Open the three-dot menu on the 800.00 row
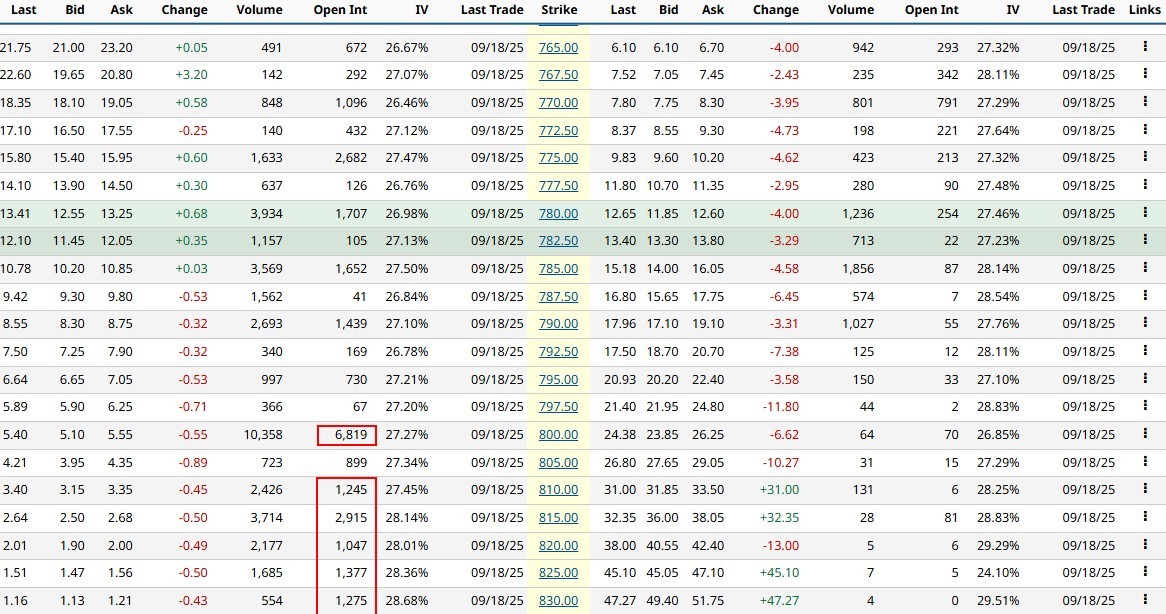The image size is (1166, 614). pos(1145,434)
